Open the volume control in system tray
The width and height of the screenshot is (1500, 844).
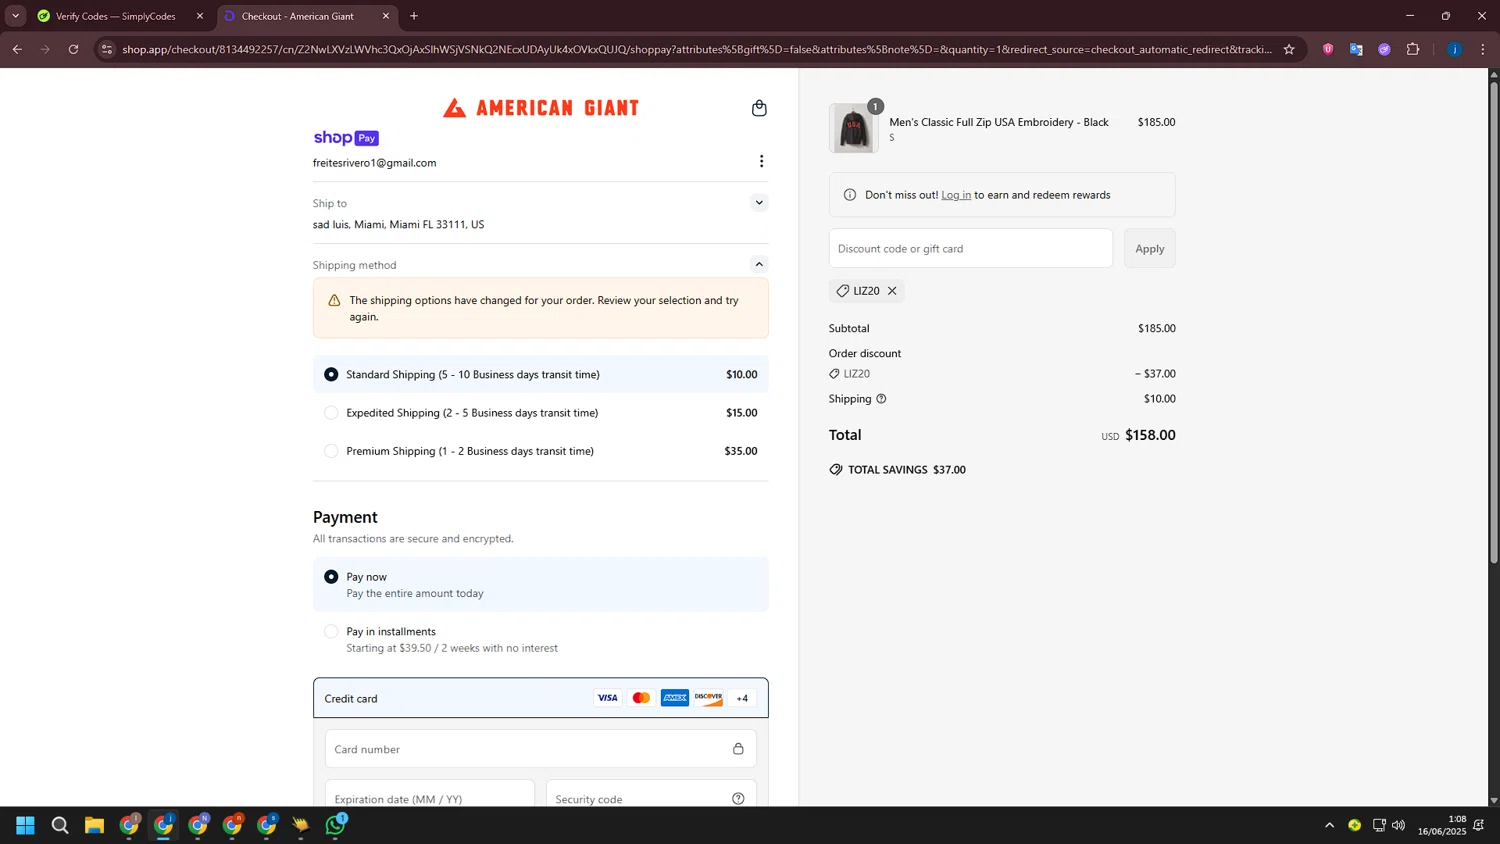point(1398,825)
